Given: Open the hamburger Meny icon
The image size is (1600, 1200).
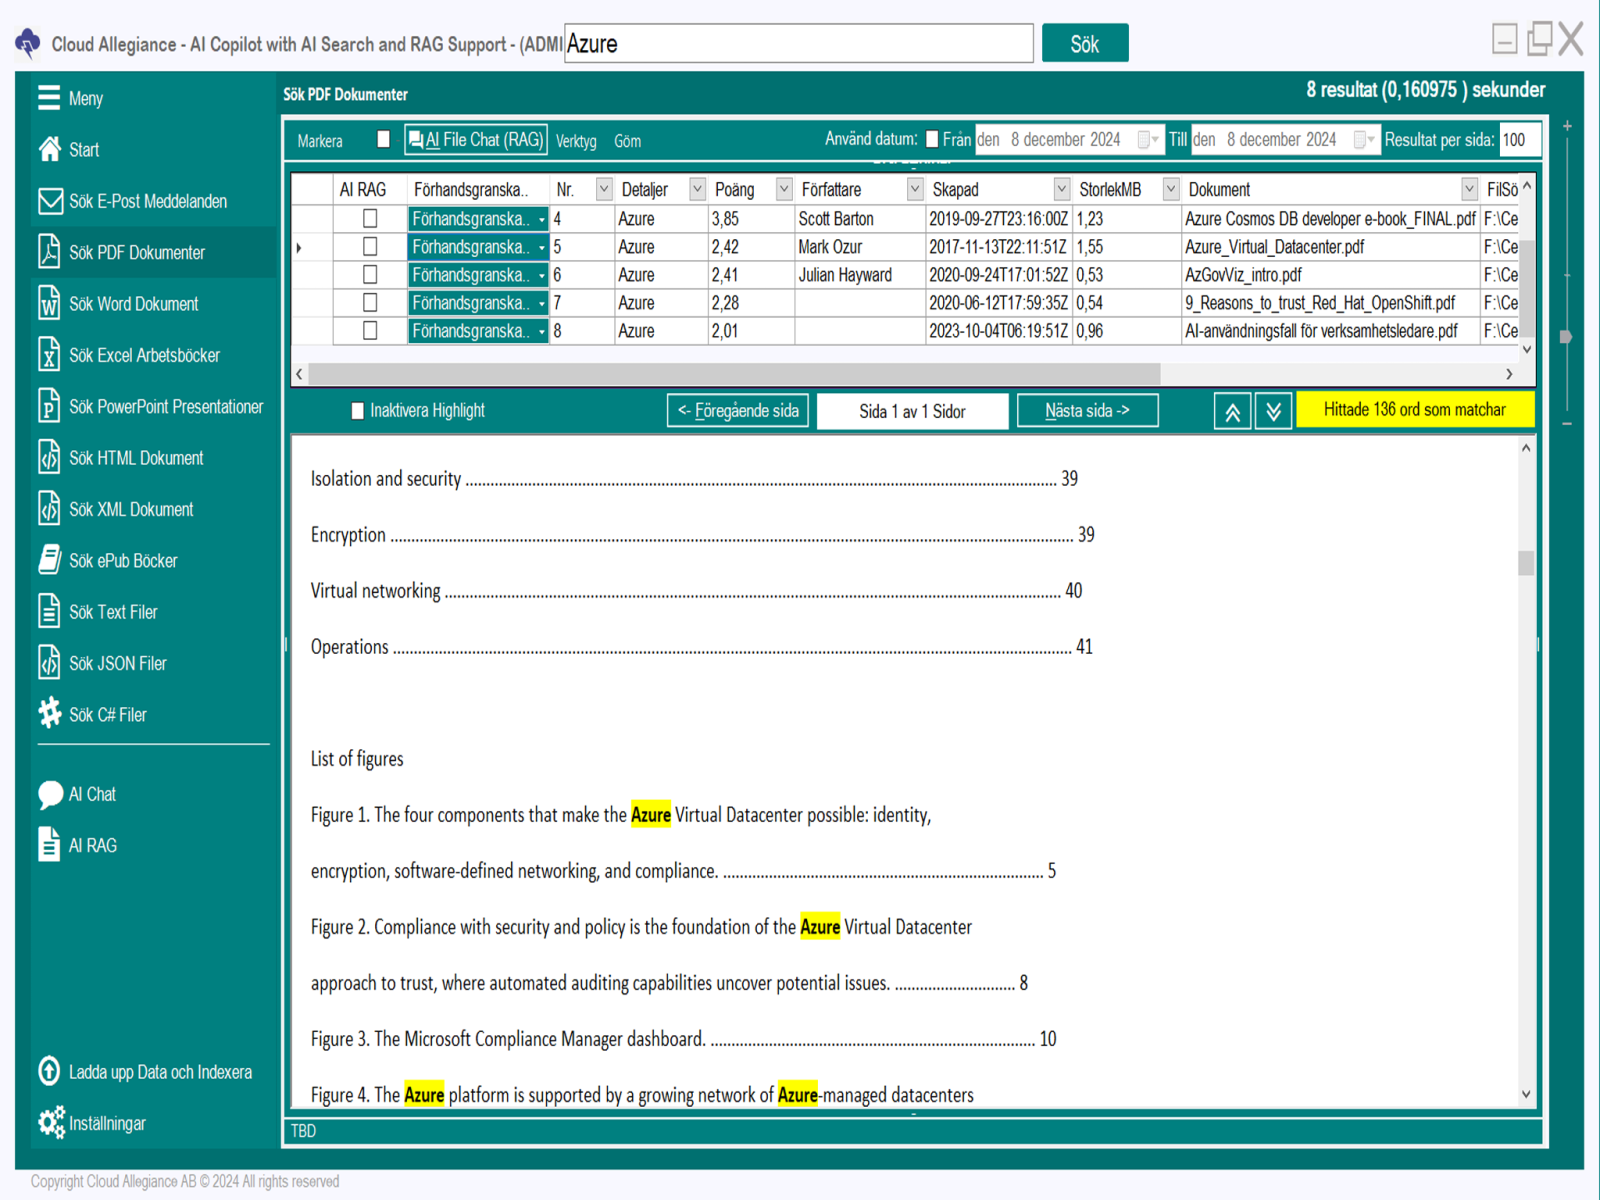Looking at the screenshot, I should (x=49, y=98).
